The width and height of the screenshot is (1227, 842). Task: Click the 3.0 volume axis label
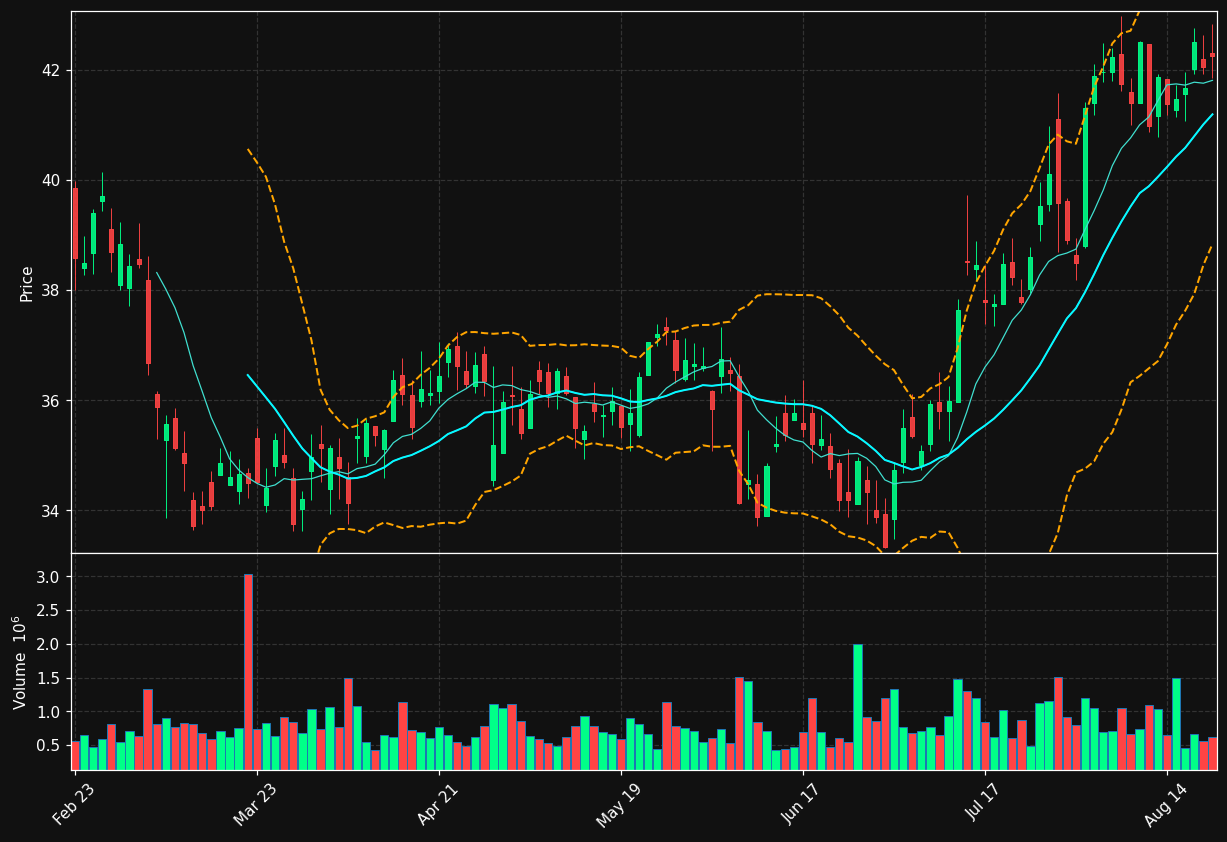50,577
